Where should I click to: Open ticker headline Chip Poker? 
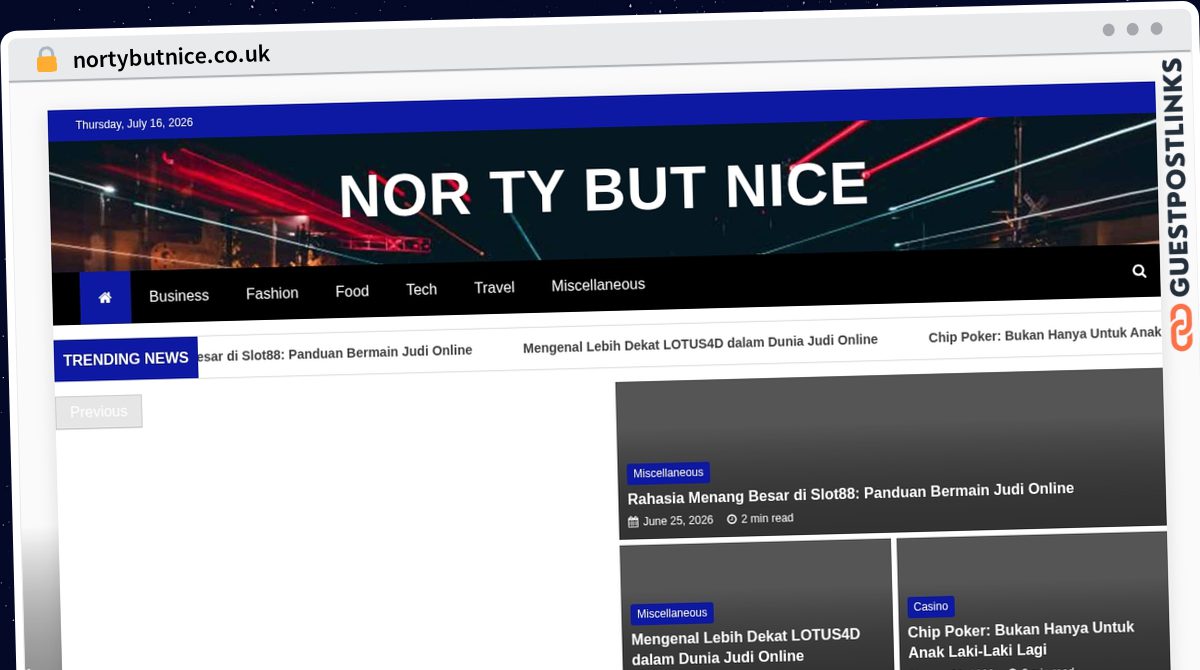tap(1045, 335)
